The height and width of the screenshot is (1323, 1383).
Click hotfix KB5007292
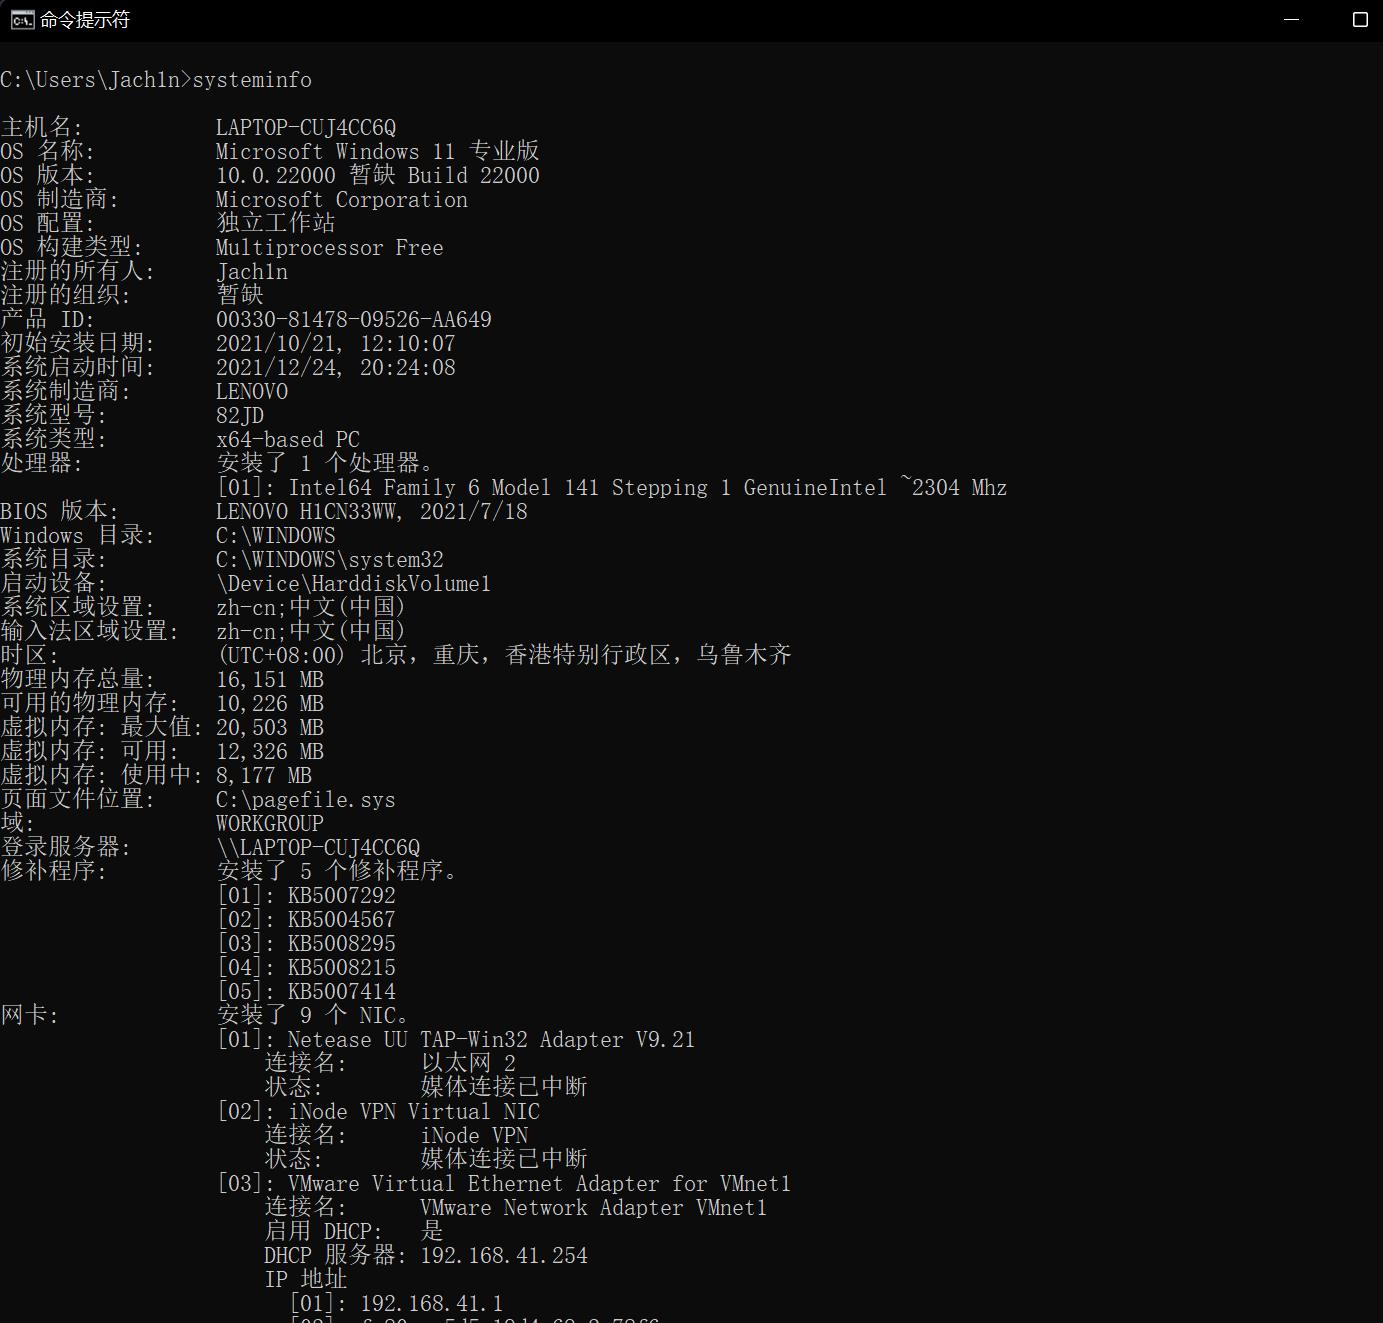click(342, 896)
